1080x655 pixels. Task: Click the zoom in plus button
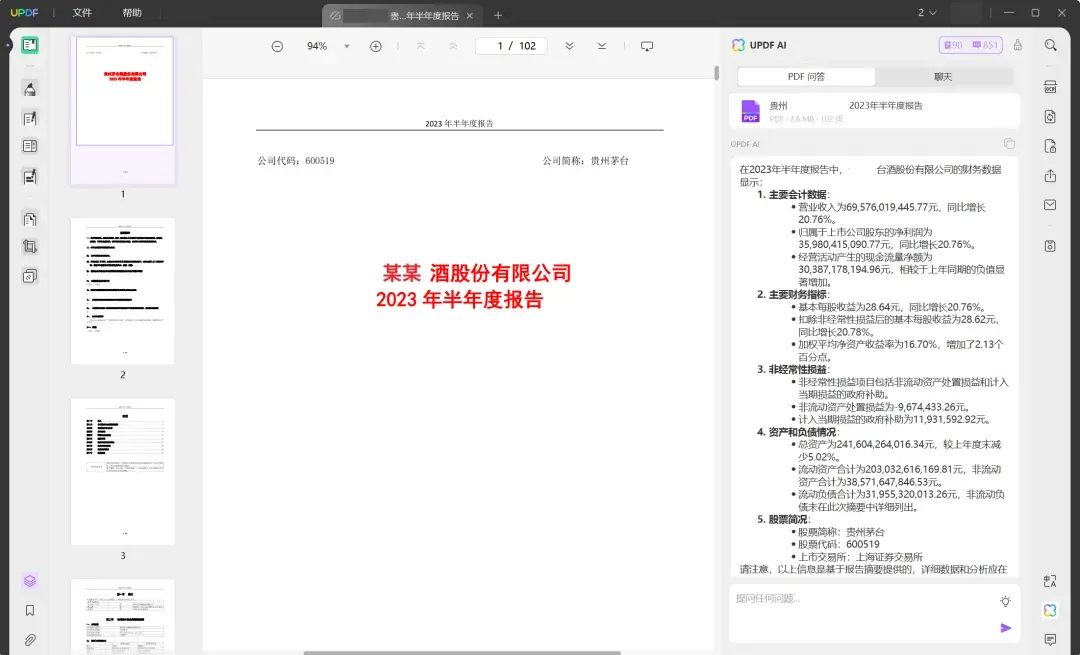[375, 46]
